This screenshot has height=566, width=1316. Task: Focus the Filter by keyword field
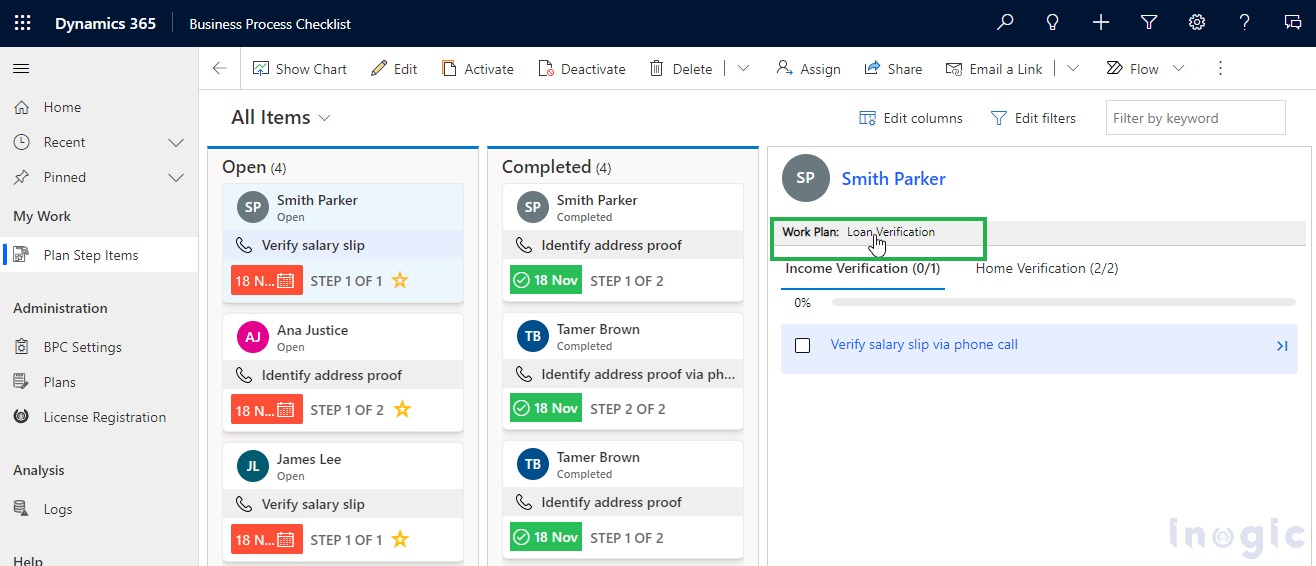pyautogui.click(x=1195, y=117)
